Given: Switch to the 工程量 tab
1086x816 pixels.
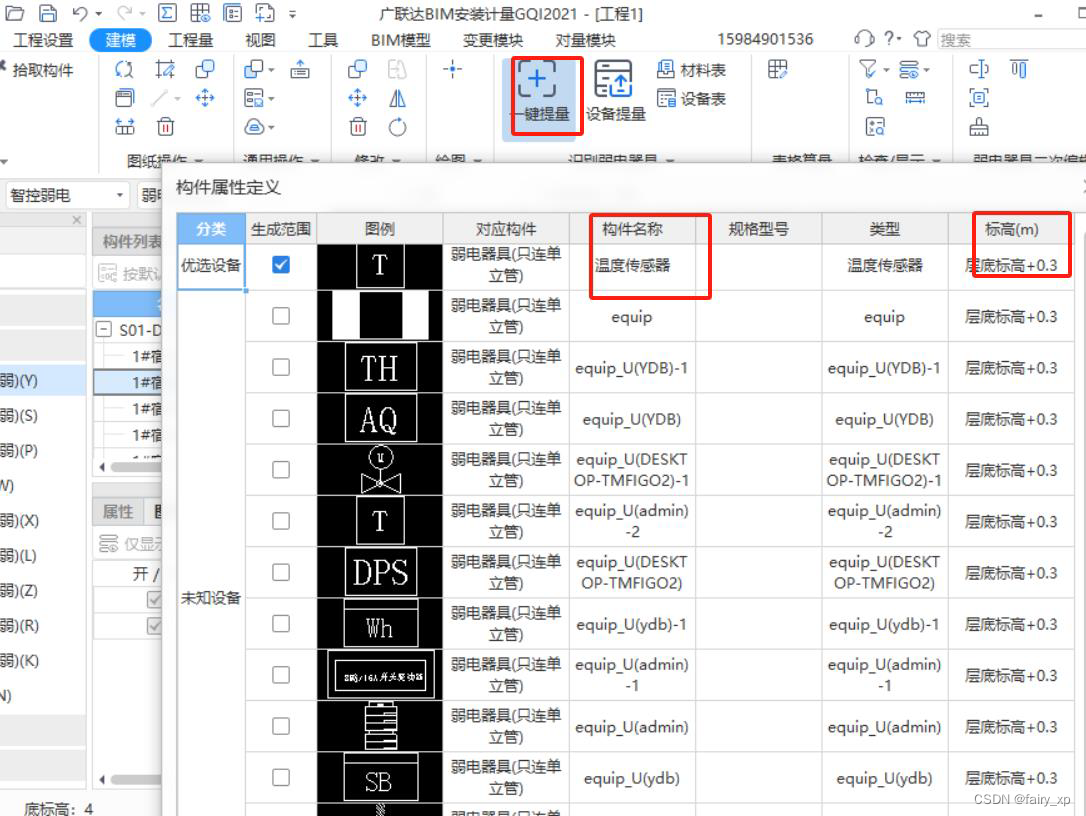Looking at the screenshot, I should coord(190,40).
